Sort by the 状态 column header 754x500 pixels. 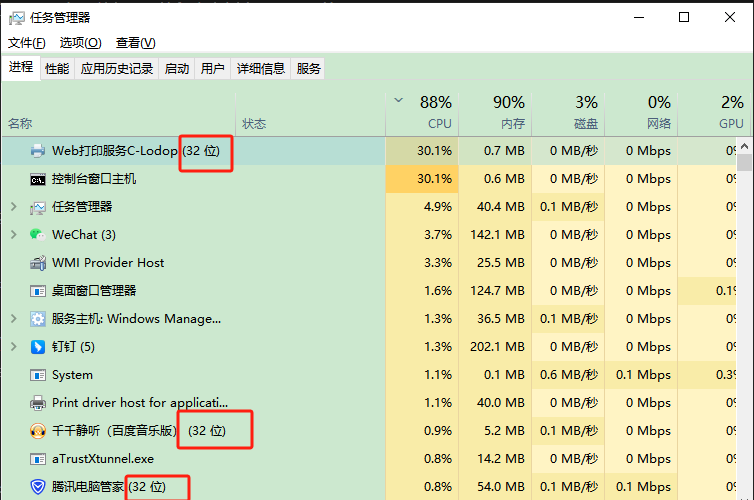click(x=311, y=114)
